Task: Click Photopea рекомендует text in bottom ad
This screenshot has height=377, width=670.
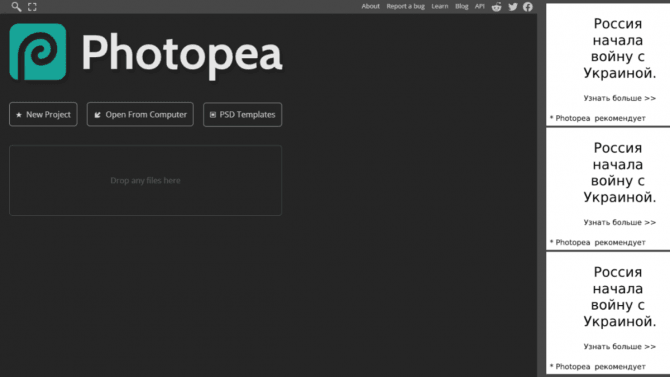Action: coord(598,367)
